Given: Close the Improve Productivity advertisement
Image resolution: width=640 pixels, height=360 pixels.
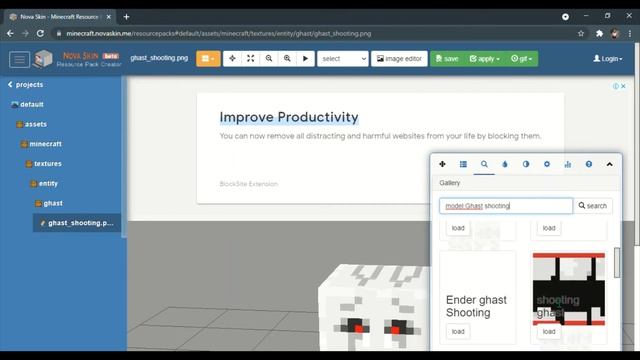Looking at the screenshot, I should (623, 86).
